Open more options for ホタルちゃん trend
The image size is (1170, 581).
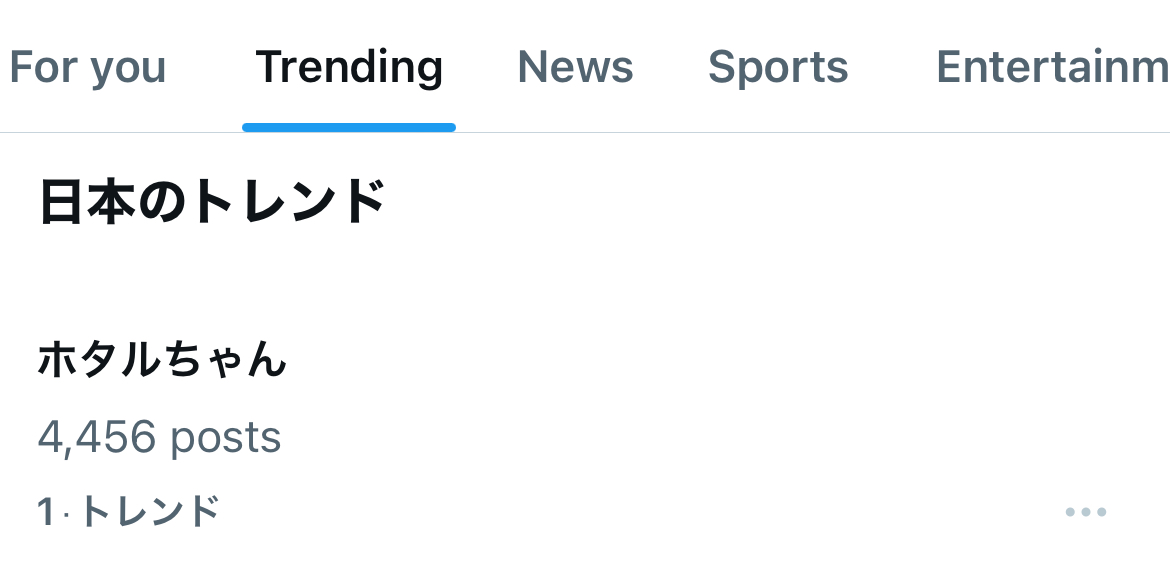(x=1085, y=512)
